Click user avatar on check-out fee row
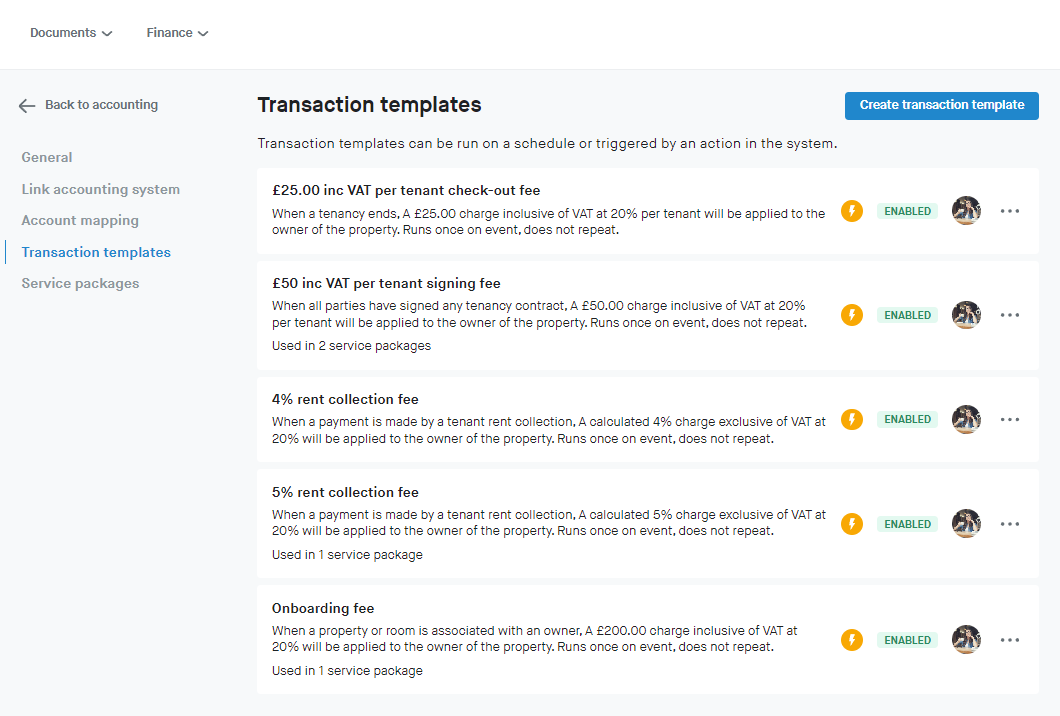The image size is (1060, 716). point(966,211)
